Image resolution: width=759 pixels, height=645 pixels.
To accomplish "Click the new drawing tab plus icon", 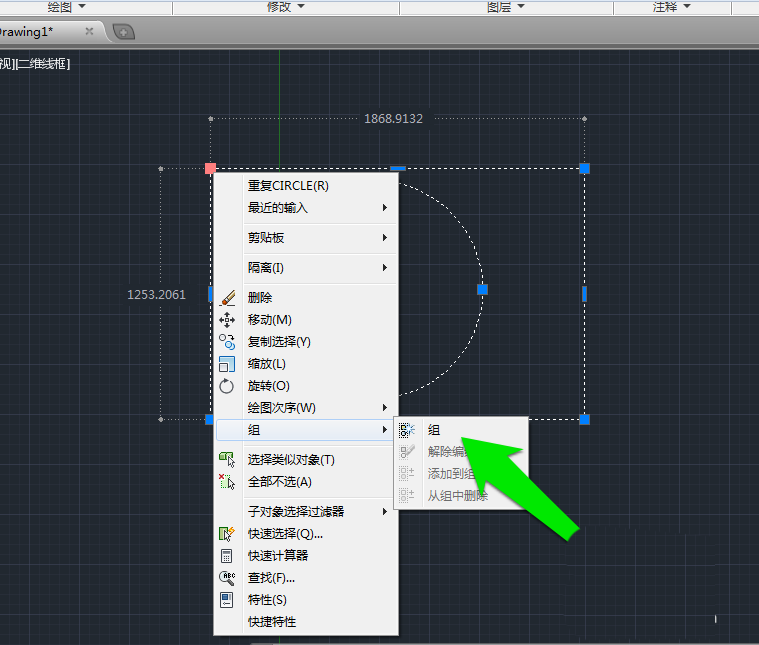I will (x=124, y=32).
